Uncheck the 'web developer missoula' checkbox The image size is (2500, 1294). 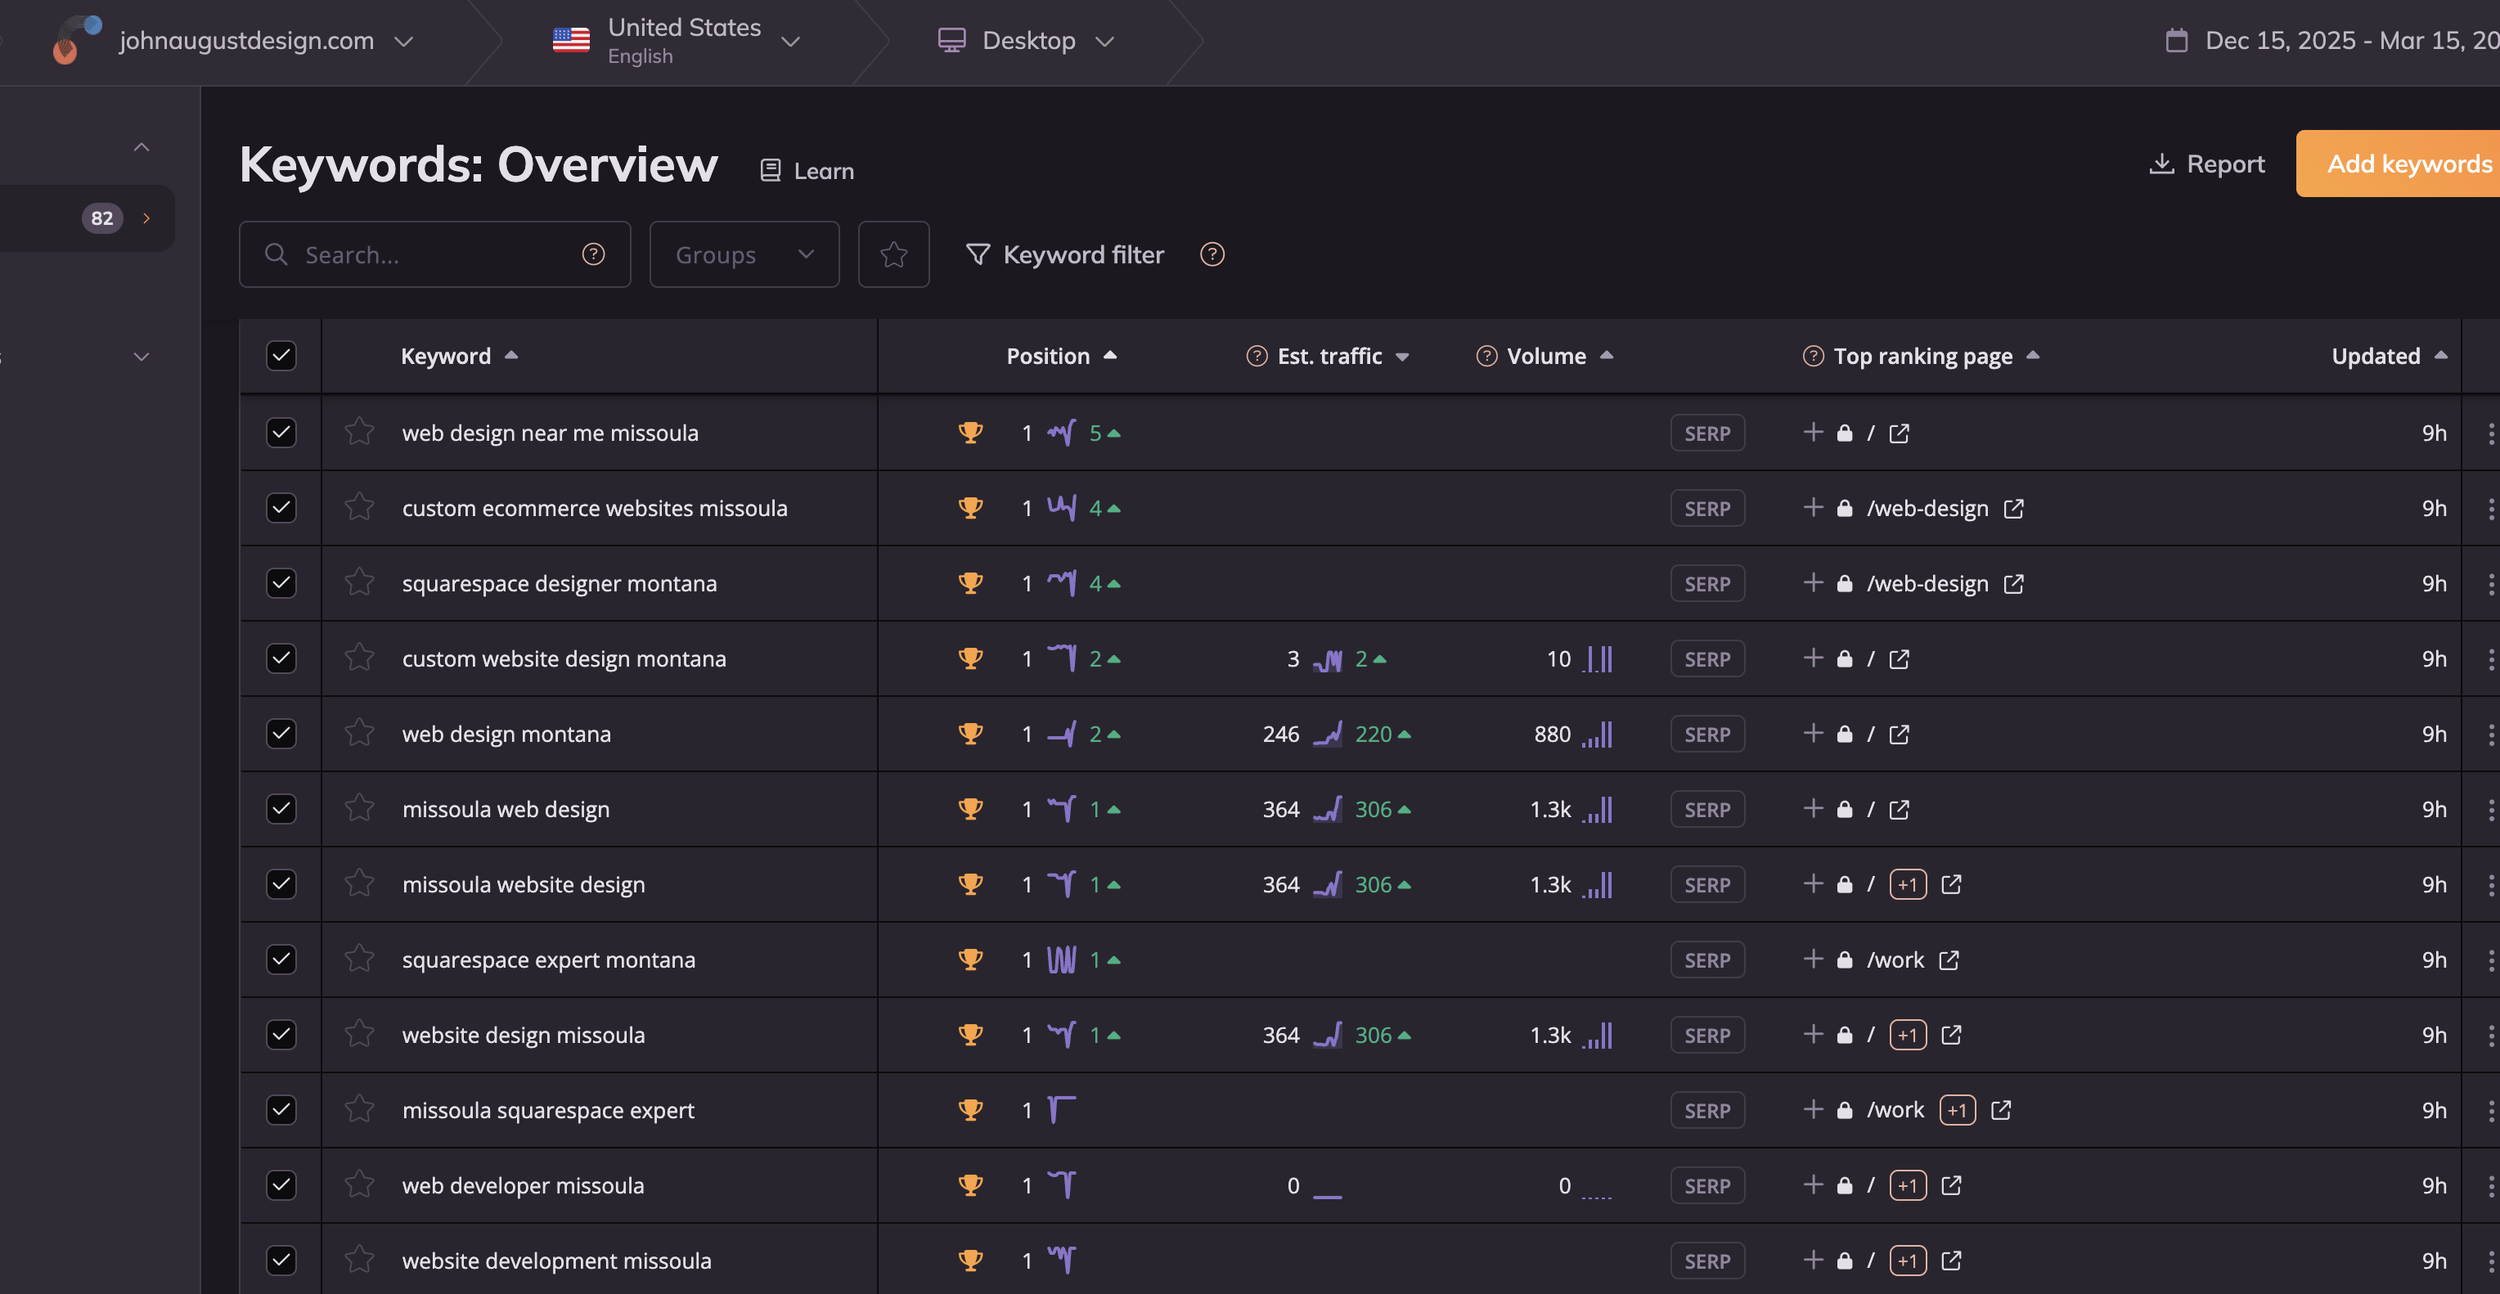[x=281, y=1185]
